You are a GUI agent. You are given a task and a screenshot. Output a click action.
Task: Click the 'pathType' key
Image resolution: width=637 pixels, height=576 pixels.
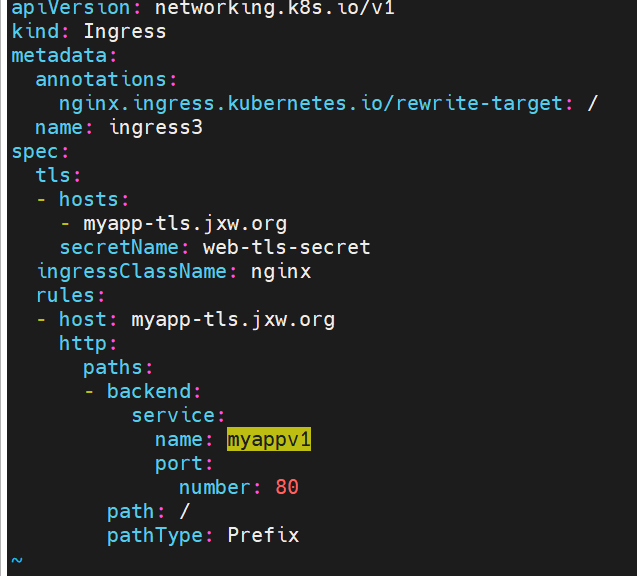tap(155, 536)
